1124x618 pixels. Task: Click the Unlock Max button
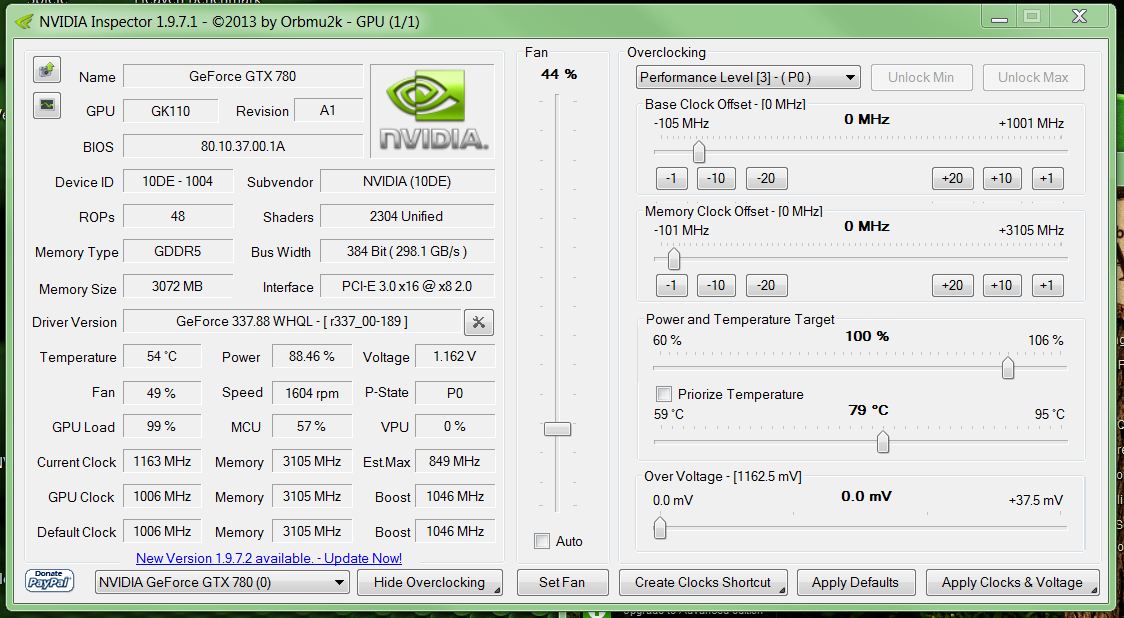click(1033, 77)
